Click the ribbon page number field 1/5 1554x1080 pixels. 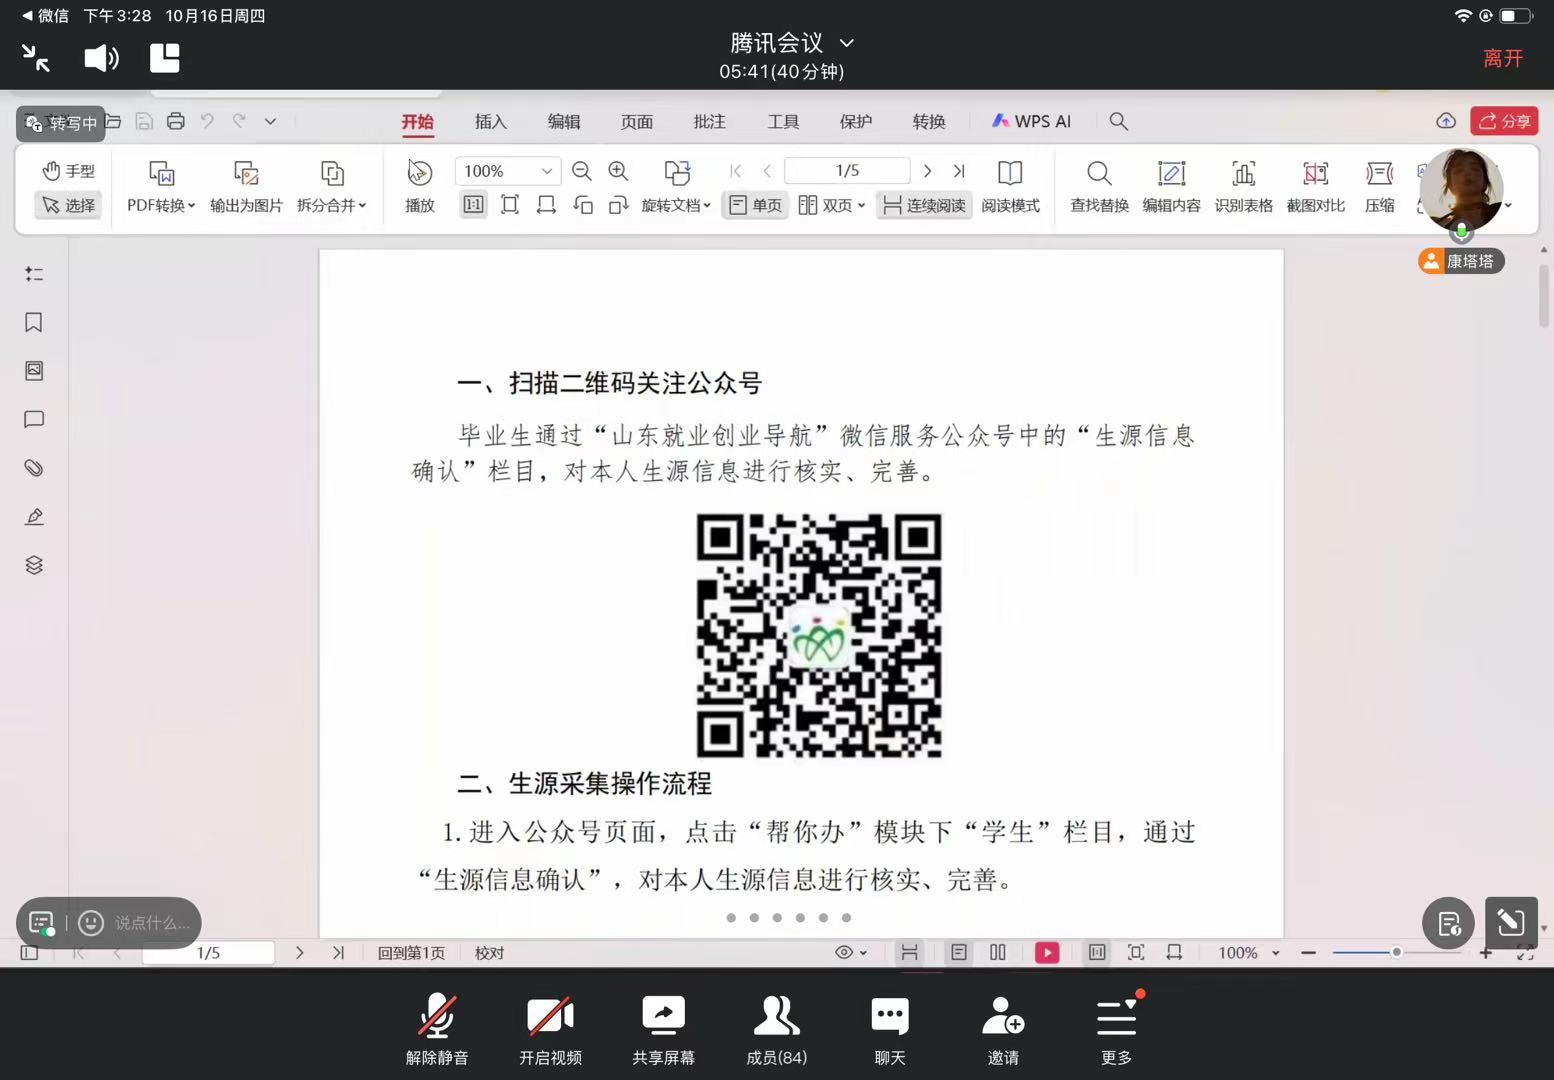coord(847,171)
